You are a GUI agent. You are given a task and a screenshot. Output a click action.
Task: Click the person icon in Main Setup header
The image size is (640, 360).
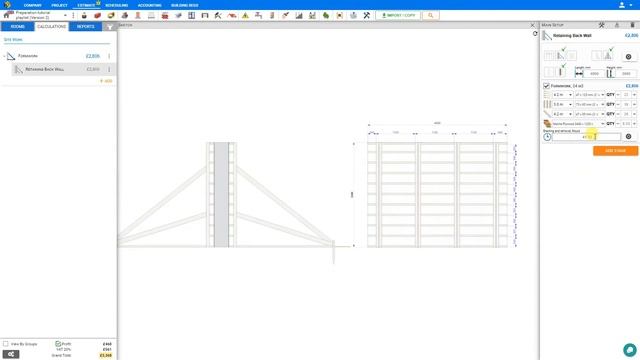pos(617,25)
